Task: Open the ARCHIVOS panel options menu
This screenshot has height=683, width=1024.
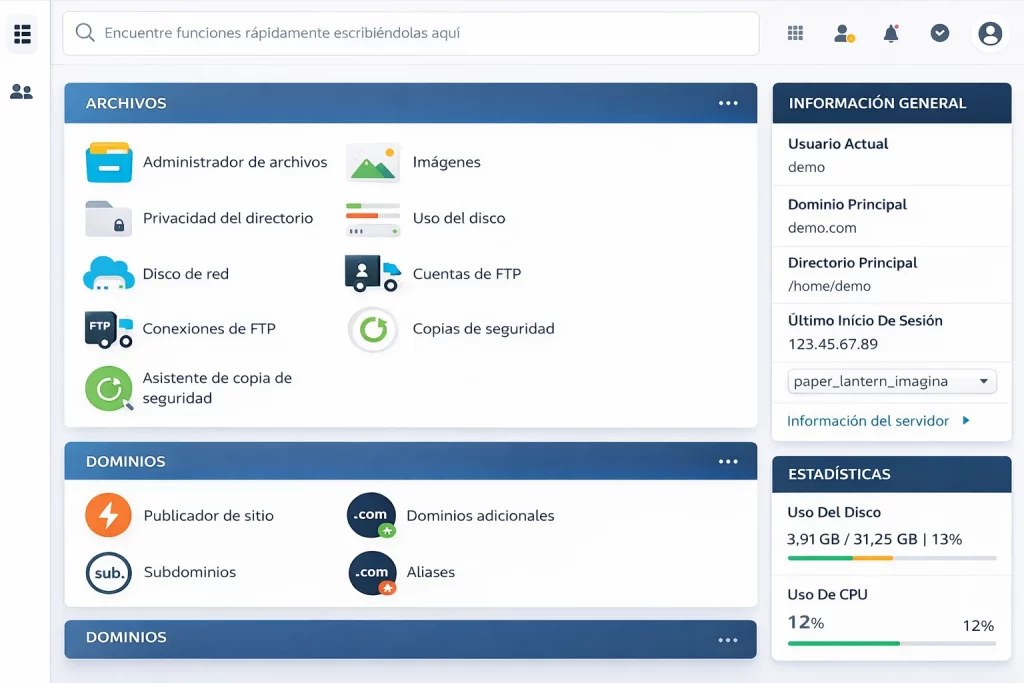Action: tap(729, 102)
